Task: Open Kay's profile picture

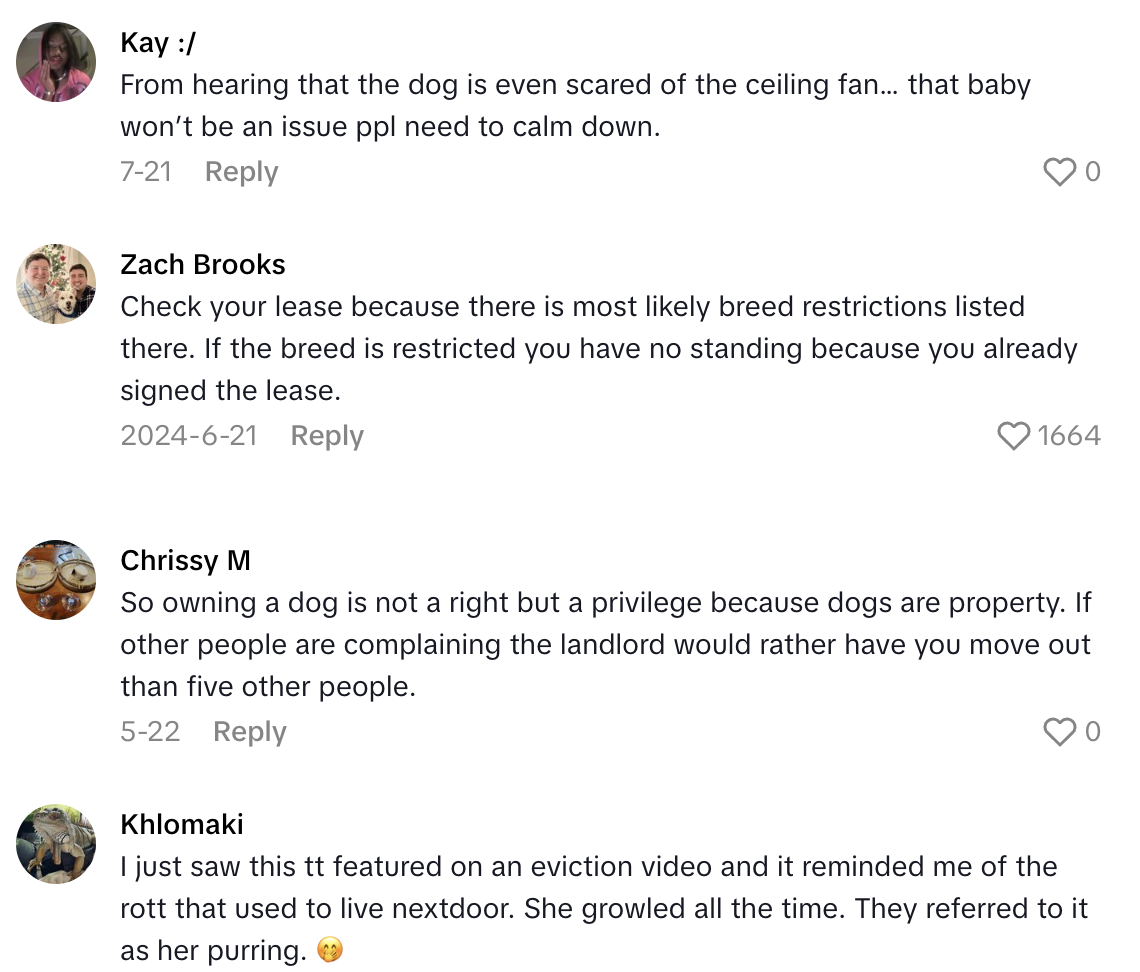Action: tap(56, 62)
